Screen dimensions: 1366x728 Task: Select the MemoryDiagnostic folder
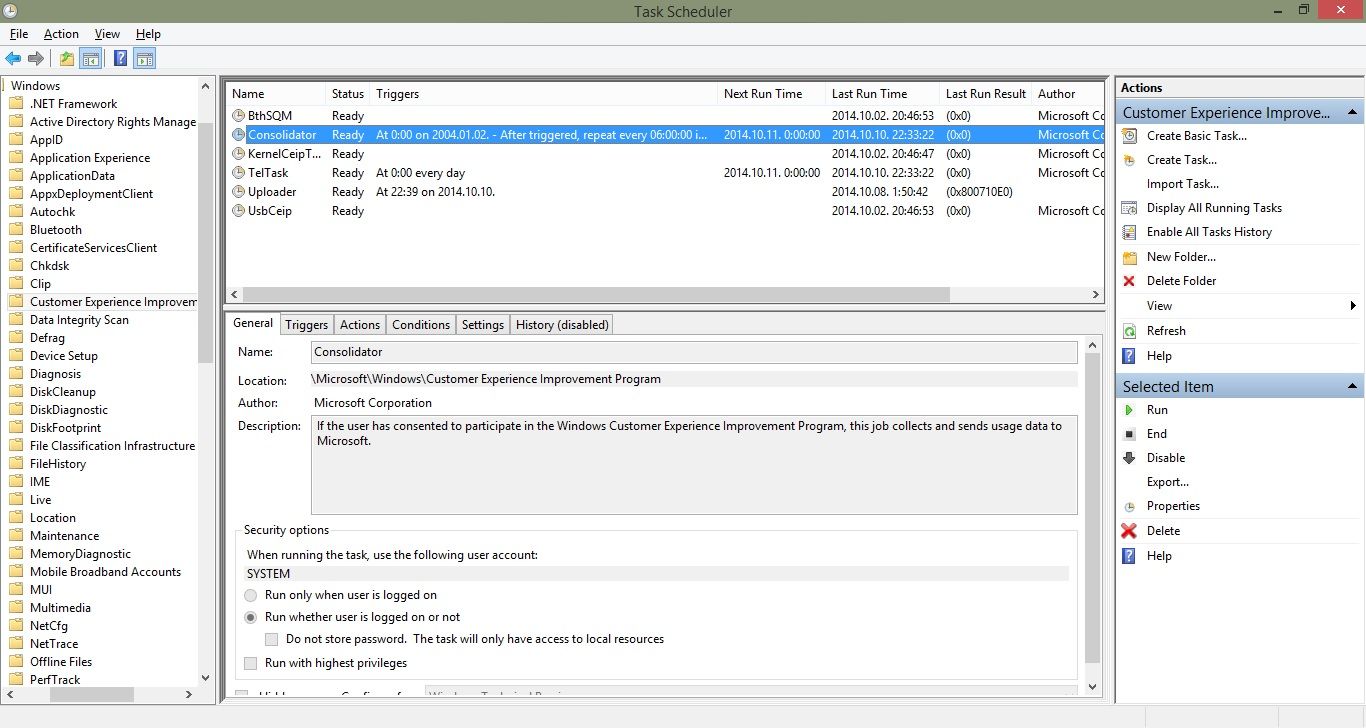tap(80, 554)
